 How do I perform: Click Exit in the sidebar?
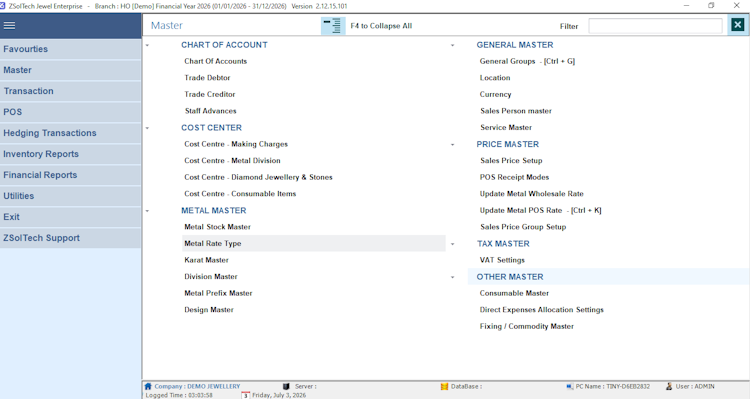pos(70,217)
